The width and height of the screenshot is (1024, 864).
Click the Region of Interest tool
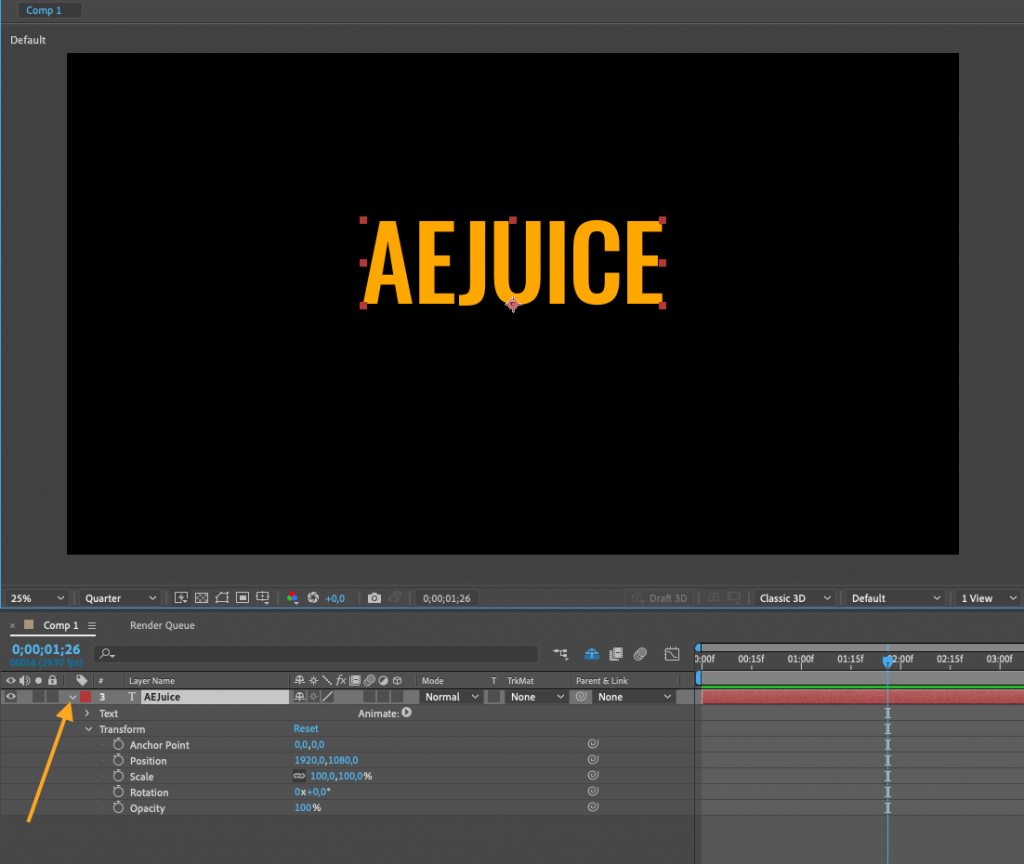coord(242,597)
